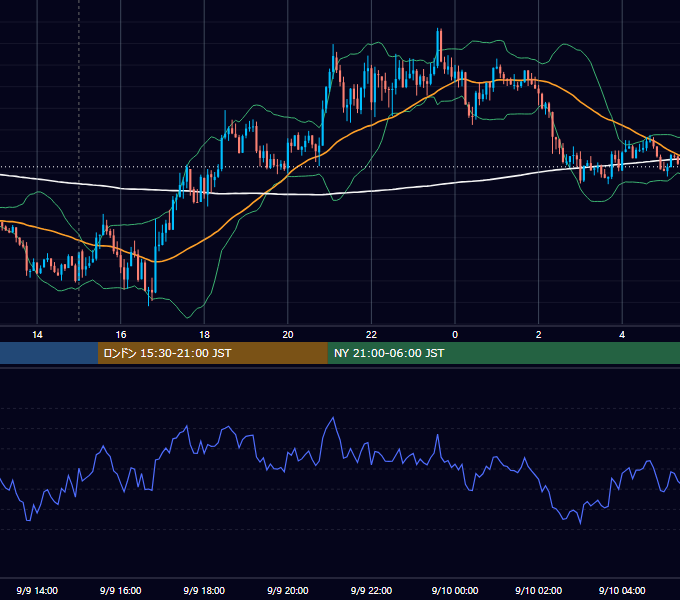Click the 16 hour label on chart axis
The width and height of the screenshot is (680, 600).
121,335
